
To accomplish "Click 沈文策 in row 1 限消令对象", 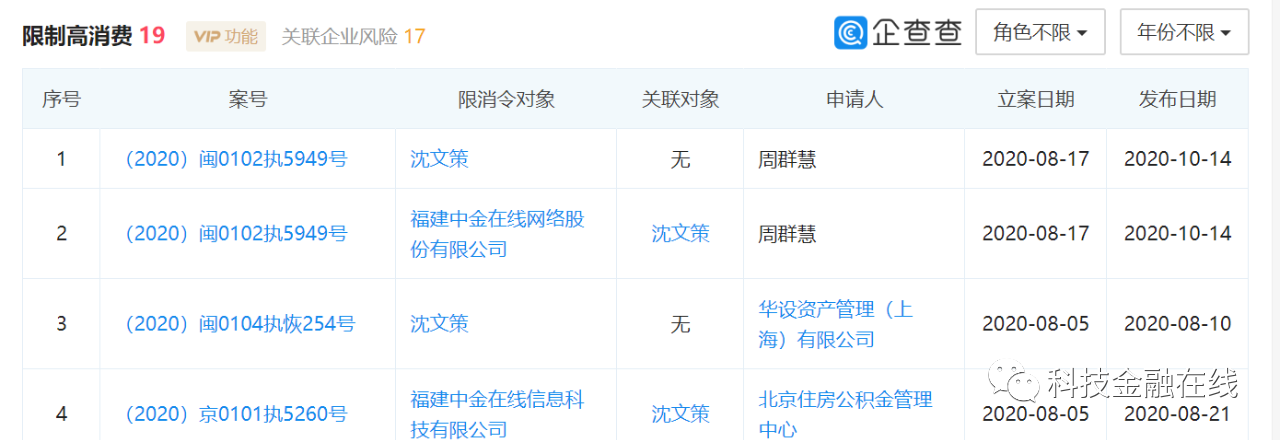I will click(439, 158).
